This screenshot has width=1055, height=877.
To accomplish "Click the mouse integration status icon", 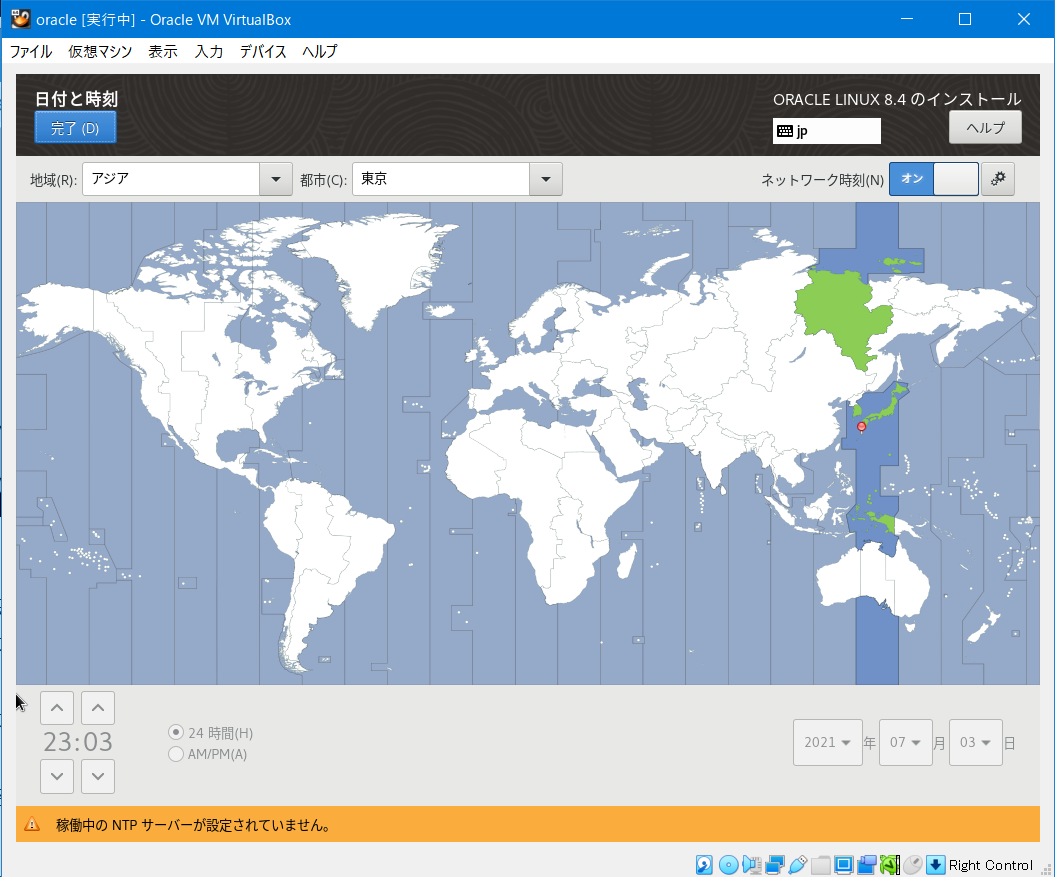I will coord(912,865).
